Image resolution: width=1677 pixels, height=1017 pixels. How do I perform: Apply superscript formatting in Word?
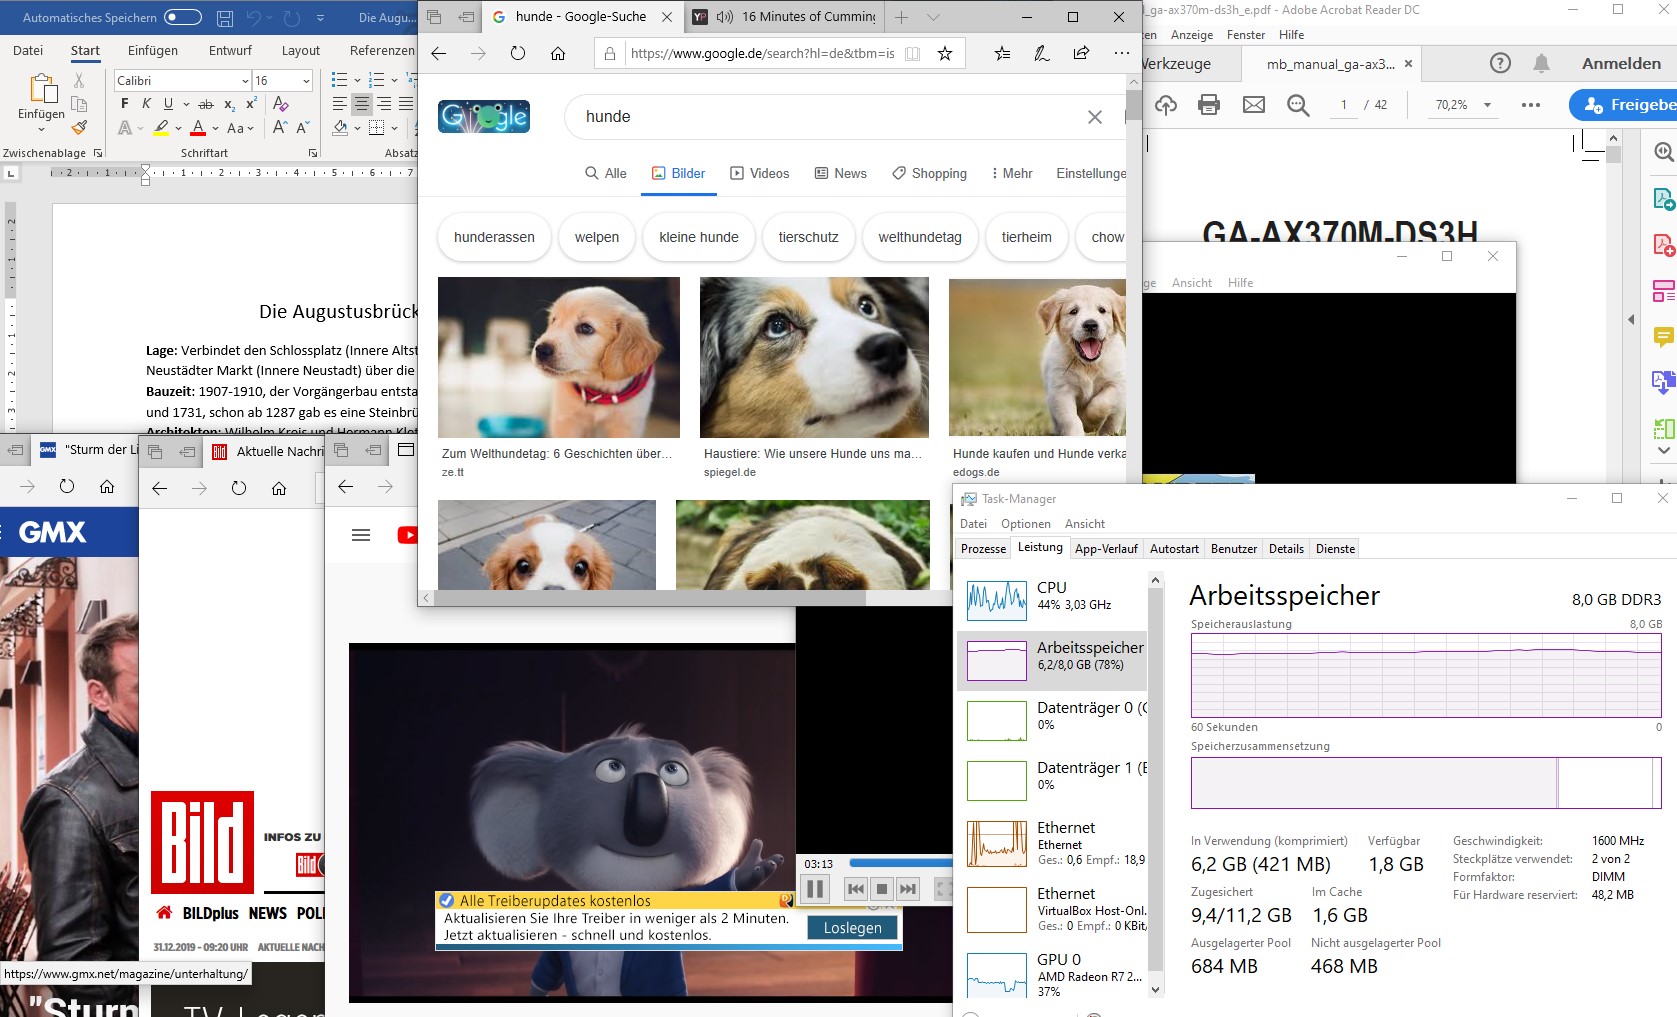tap(251, 104)
